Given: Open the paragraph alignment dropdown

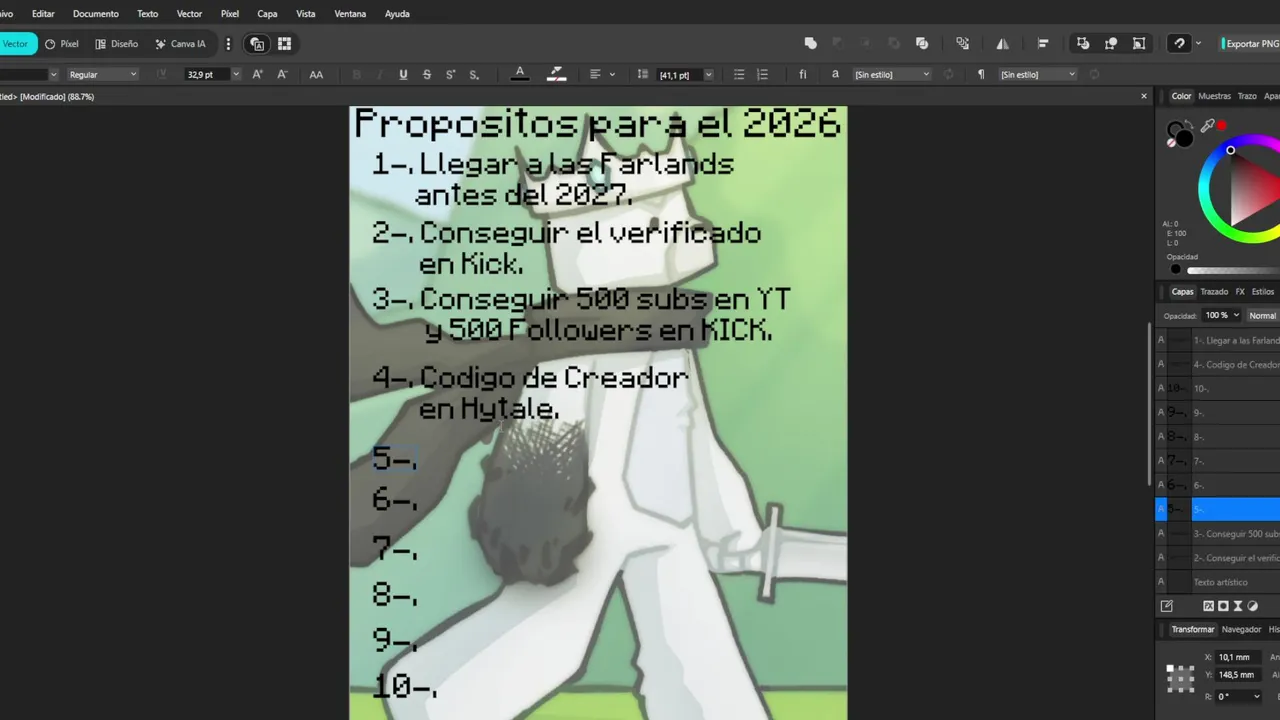Looking at the screenshot, I should (601, 74).
